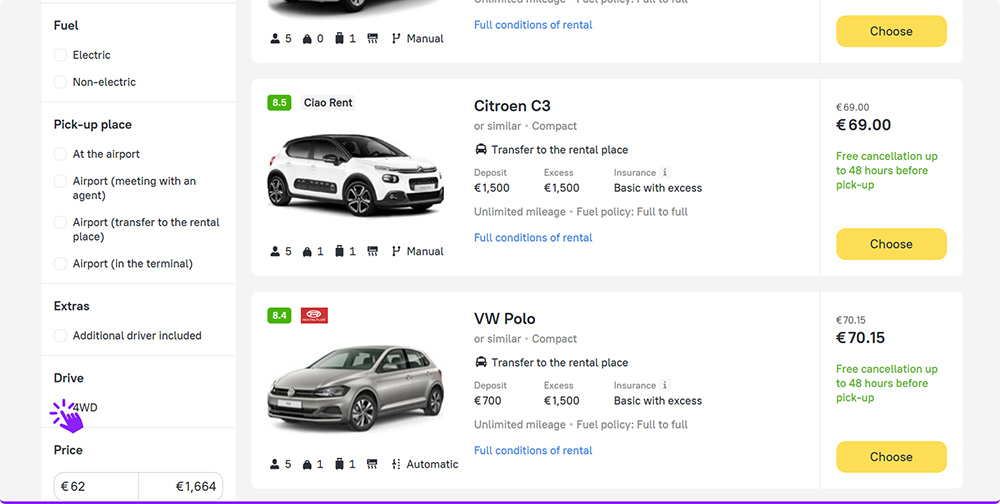Enable the Electric fuel filter
Viewport: 1000px width, 504px height.
pyautogui.click(x=61, y=55)
